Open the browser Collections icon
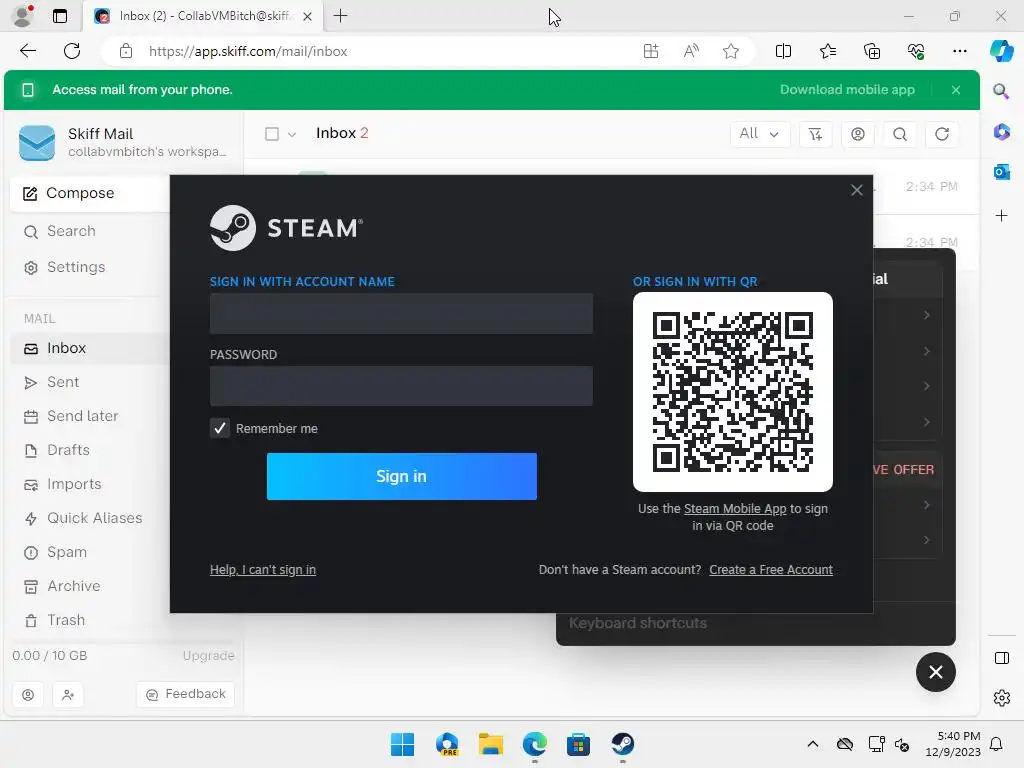1024x768 pixels. [x=872, y=51]
